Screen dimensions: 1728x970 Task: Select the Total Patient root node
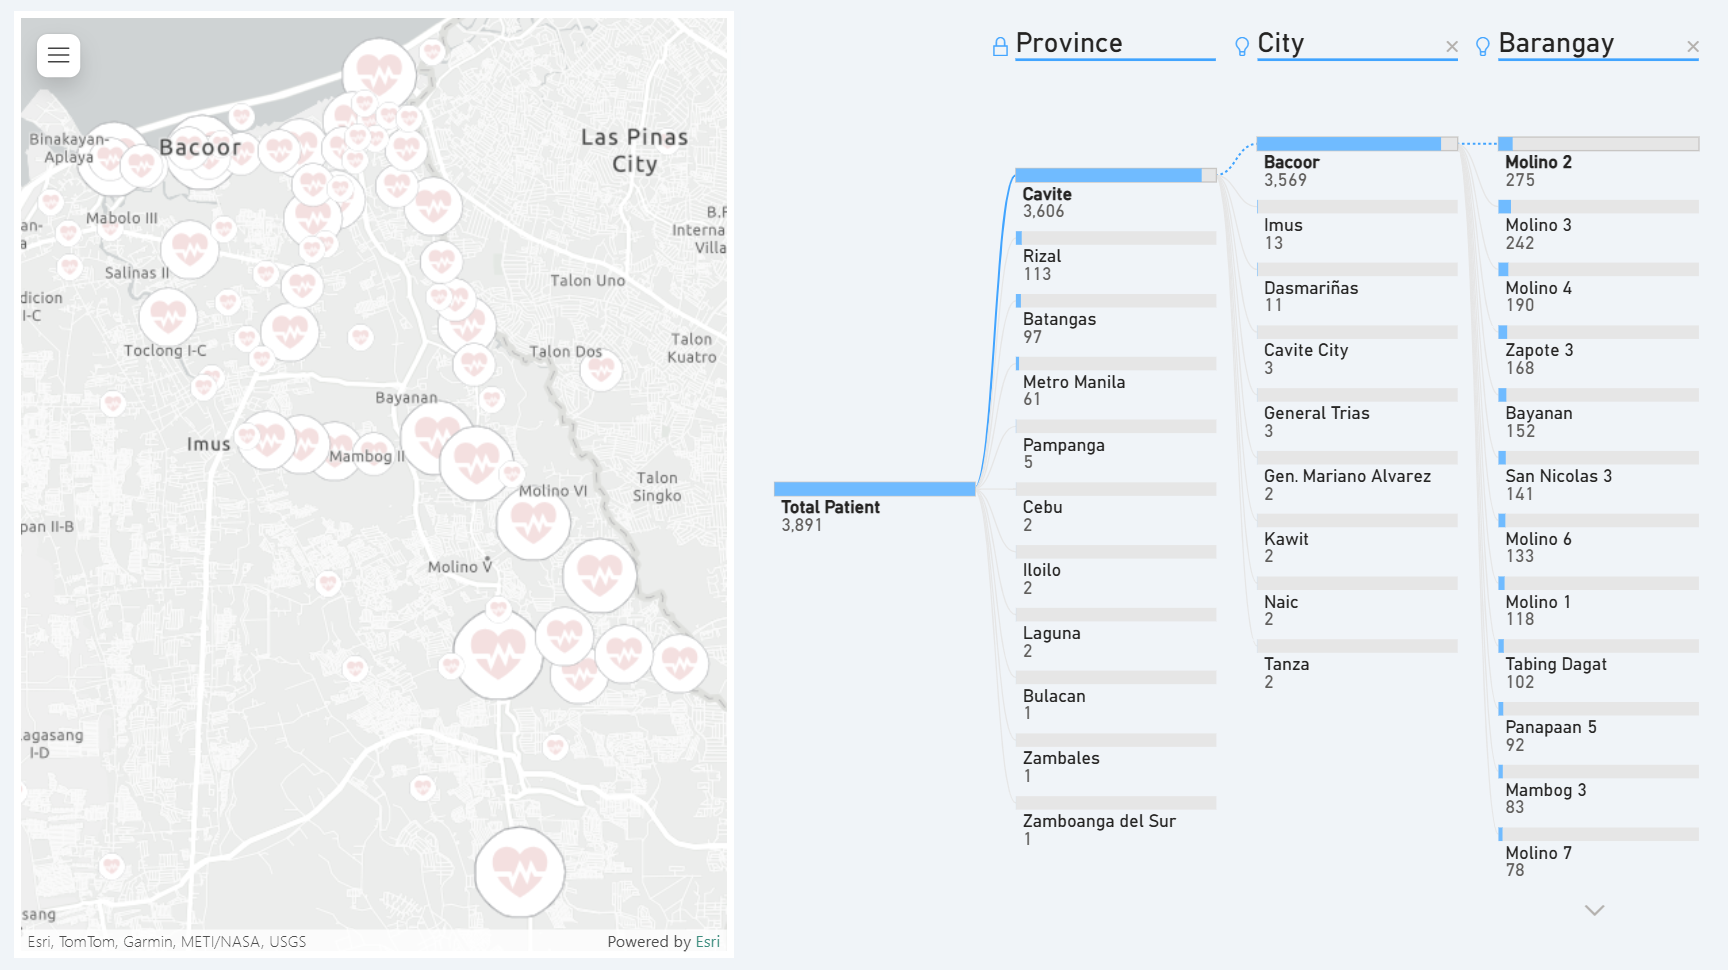pos(874,508)
